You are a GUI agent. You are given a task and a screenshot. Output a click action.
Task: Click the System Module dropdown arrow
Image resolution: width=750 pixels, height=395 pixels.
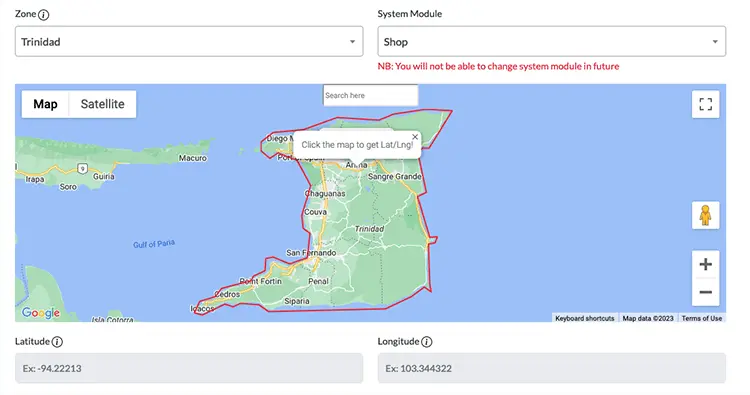click(715, 42)
